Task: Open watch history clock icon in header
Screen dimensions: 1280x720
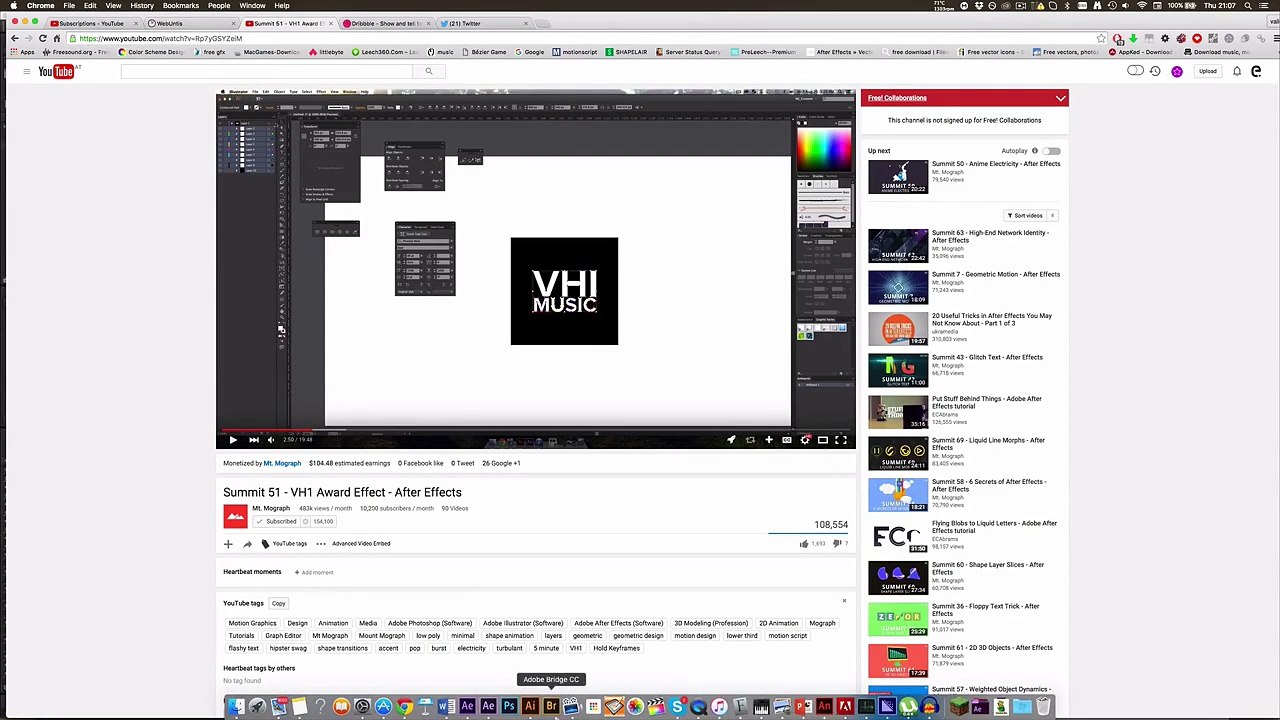Action: 1155,71
